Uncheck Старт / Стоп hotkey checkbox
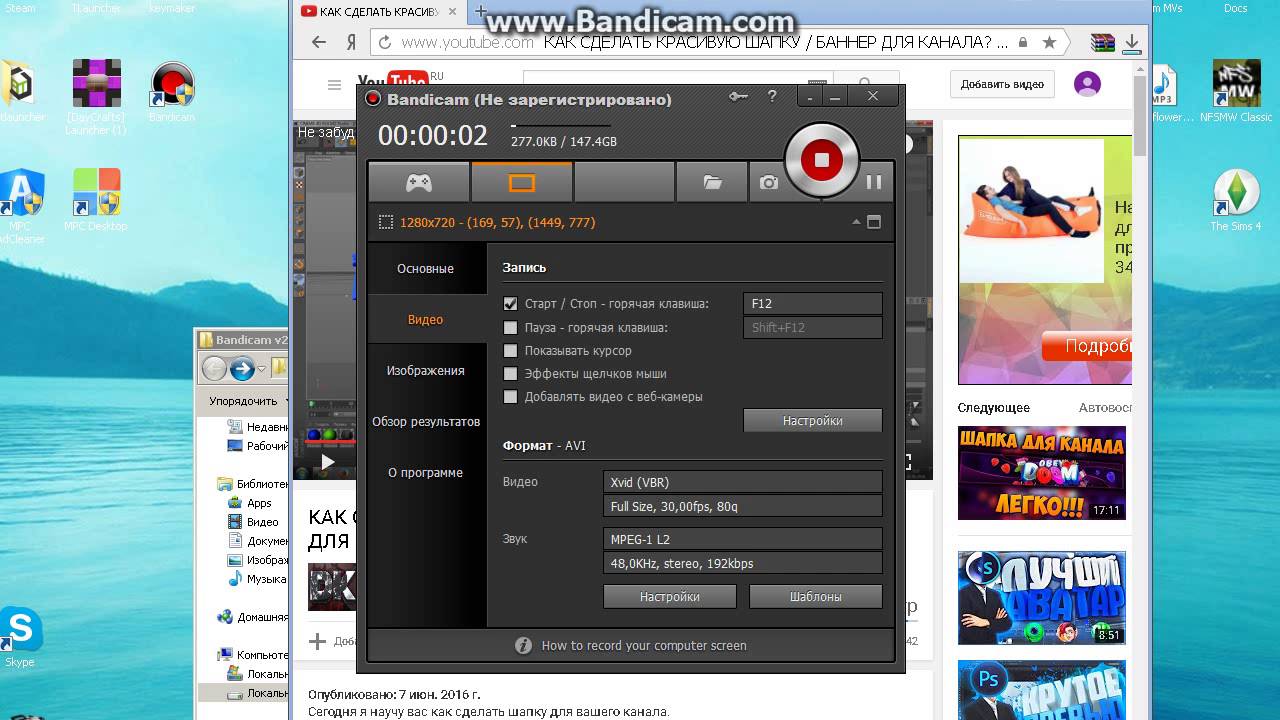Image resolution: width=1280 pixels, height=720 pixels. click(511, 303)
